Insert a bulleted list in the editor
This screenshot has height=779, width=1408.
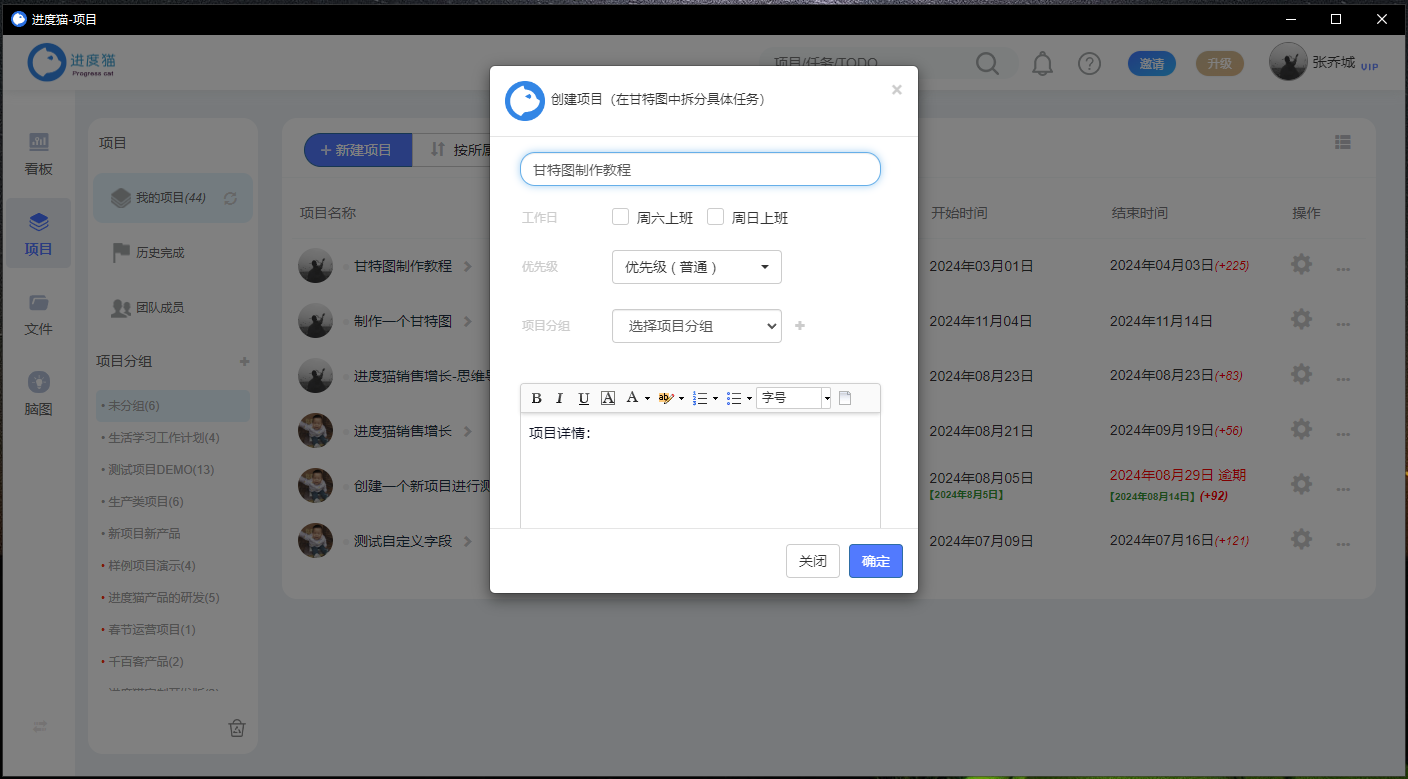(x=734, y=398)
